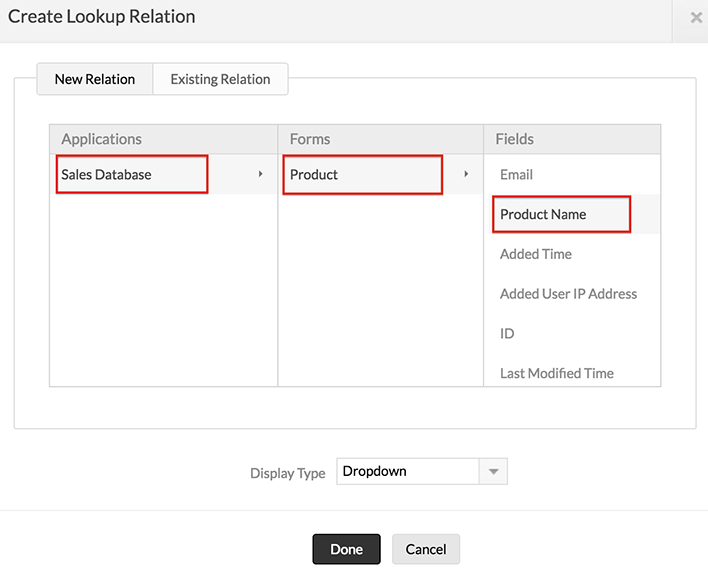Click the Display Type selector's arrow button

click(493, 471)
